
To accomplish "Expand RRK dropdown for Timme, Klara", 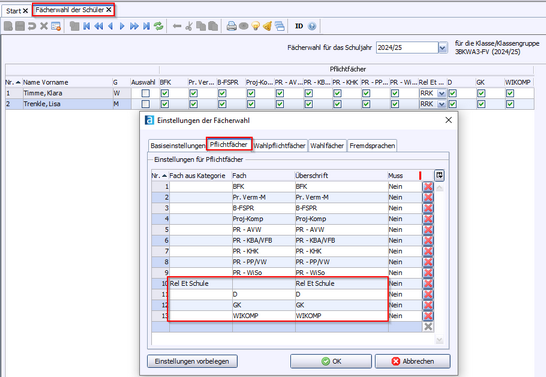I will pos(441,93).
